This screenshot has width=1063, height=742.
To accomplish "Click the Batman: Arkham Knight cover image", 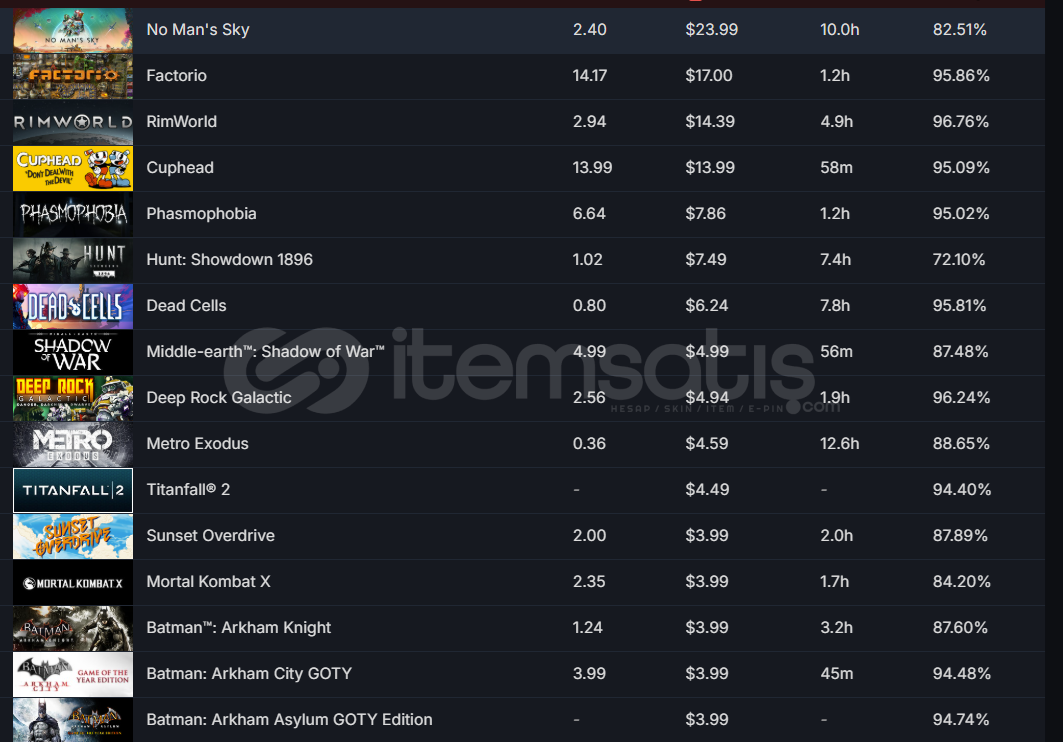I will (73, 628).
